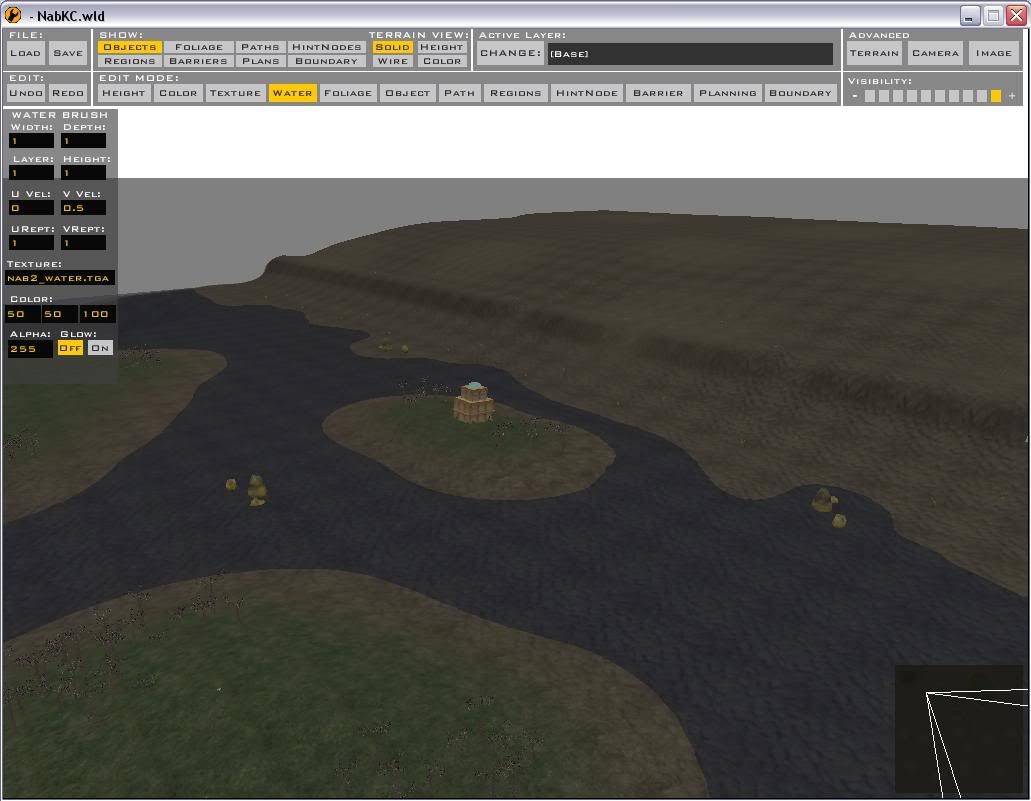Screen dimensions: 1031x801
Task: Decrease visibility with minus button
Action: coord(855,96)
